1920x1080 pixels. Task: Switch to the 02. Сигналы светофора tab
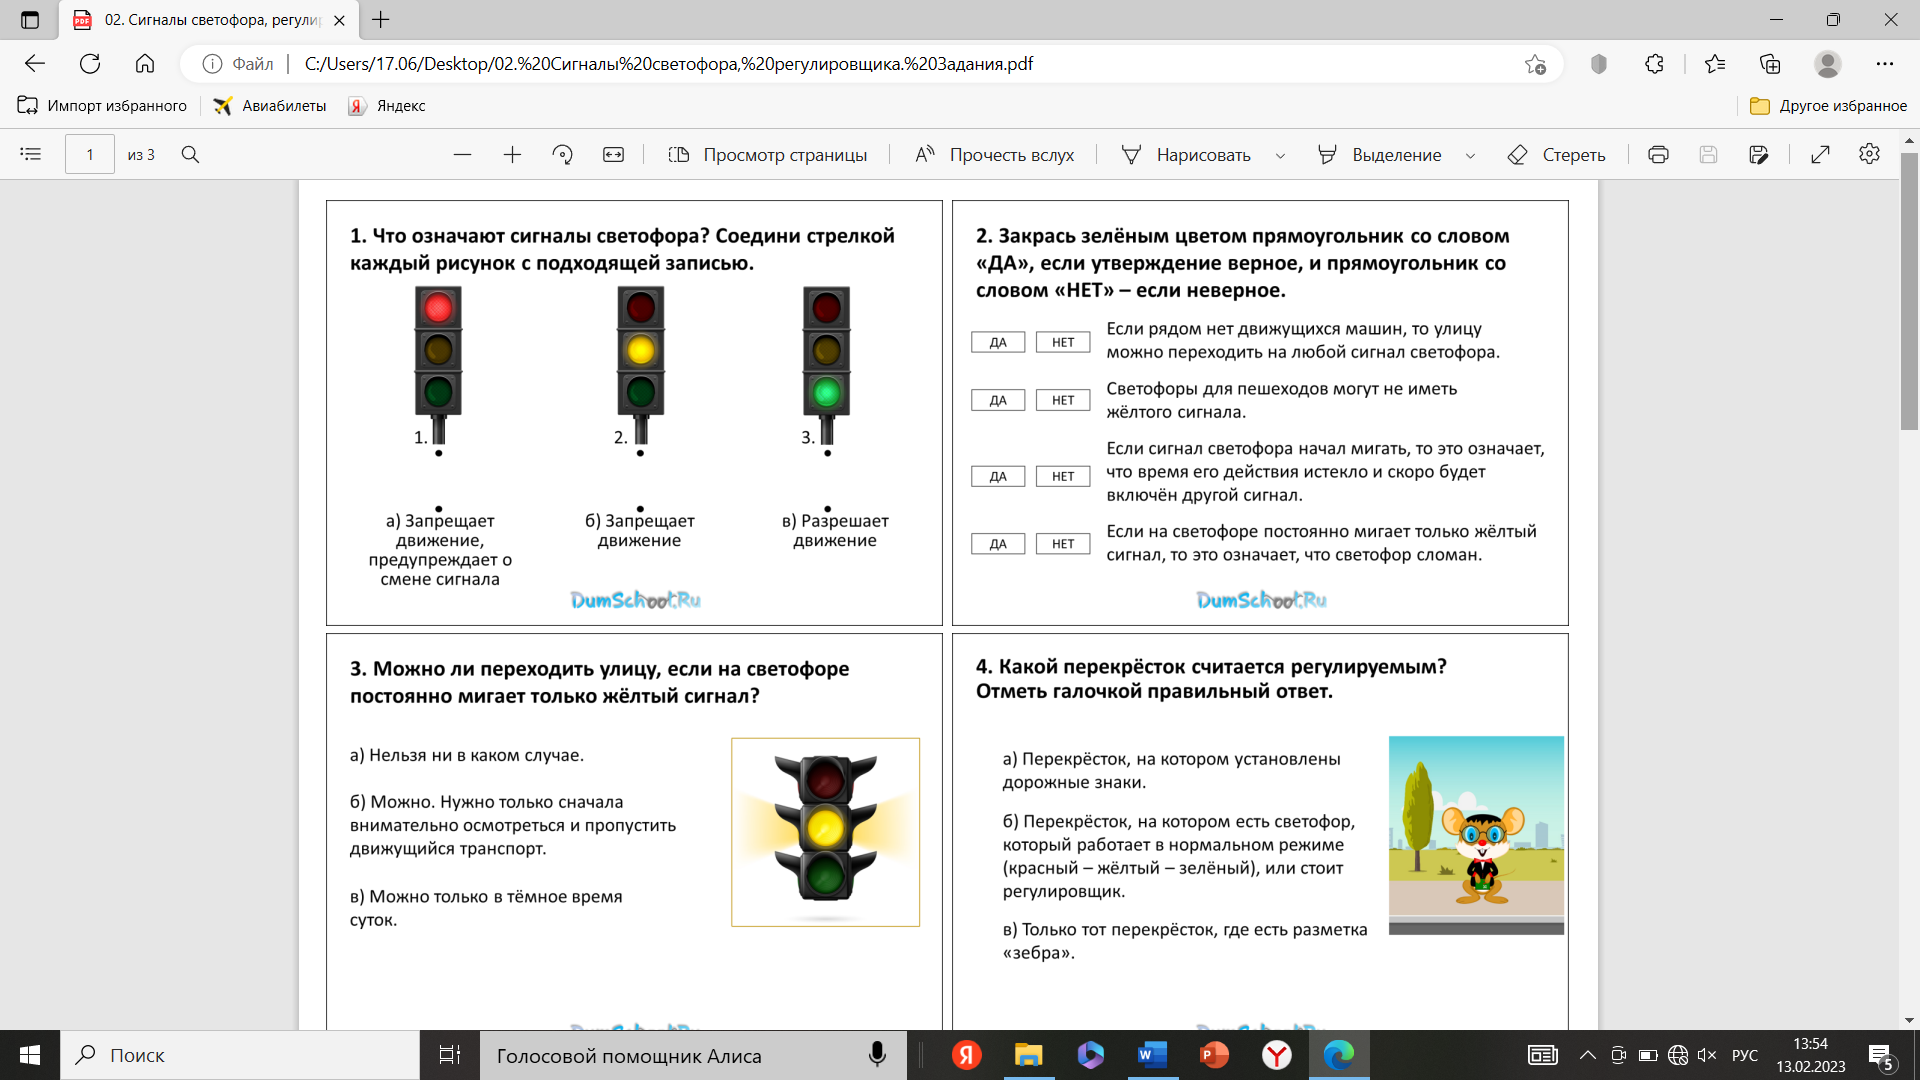[210, 20]
